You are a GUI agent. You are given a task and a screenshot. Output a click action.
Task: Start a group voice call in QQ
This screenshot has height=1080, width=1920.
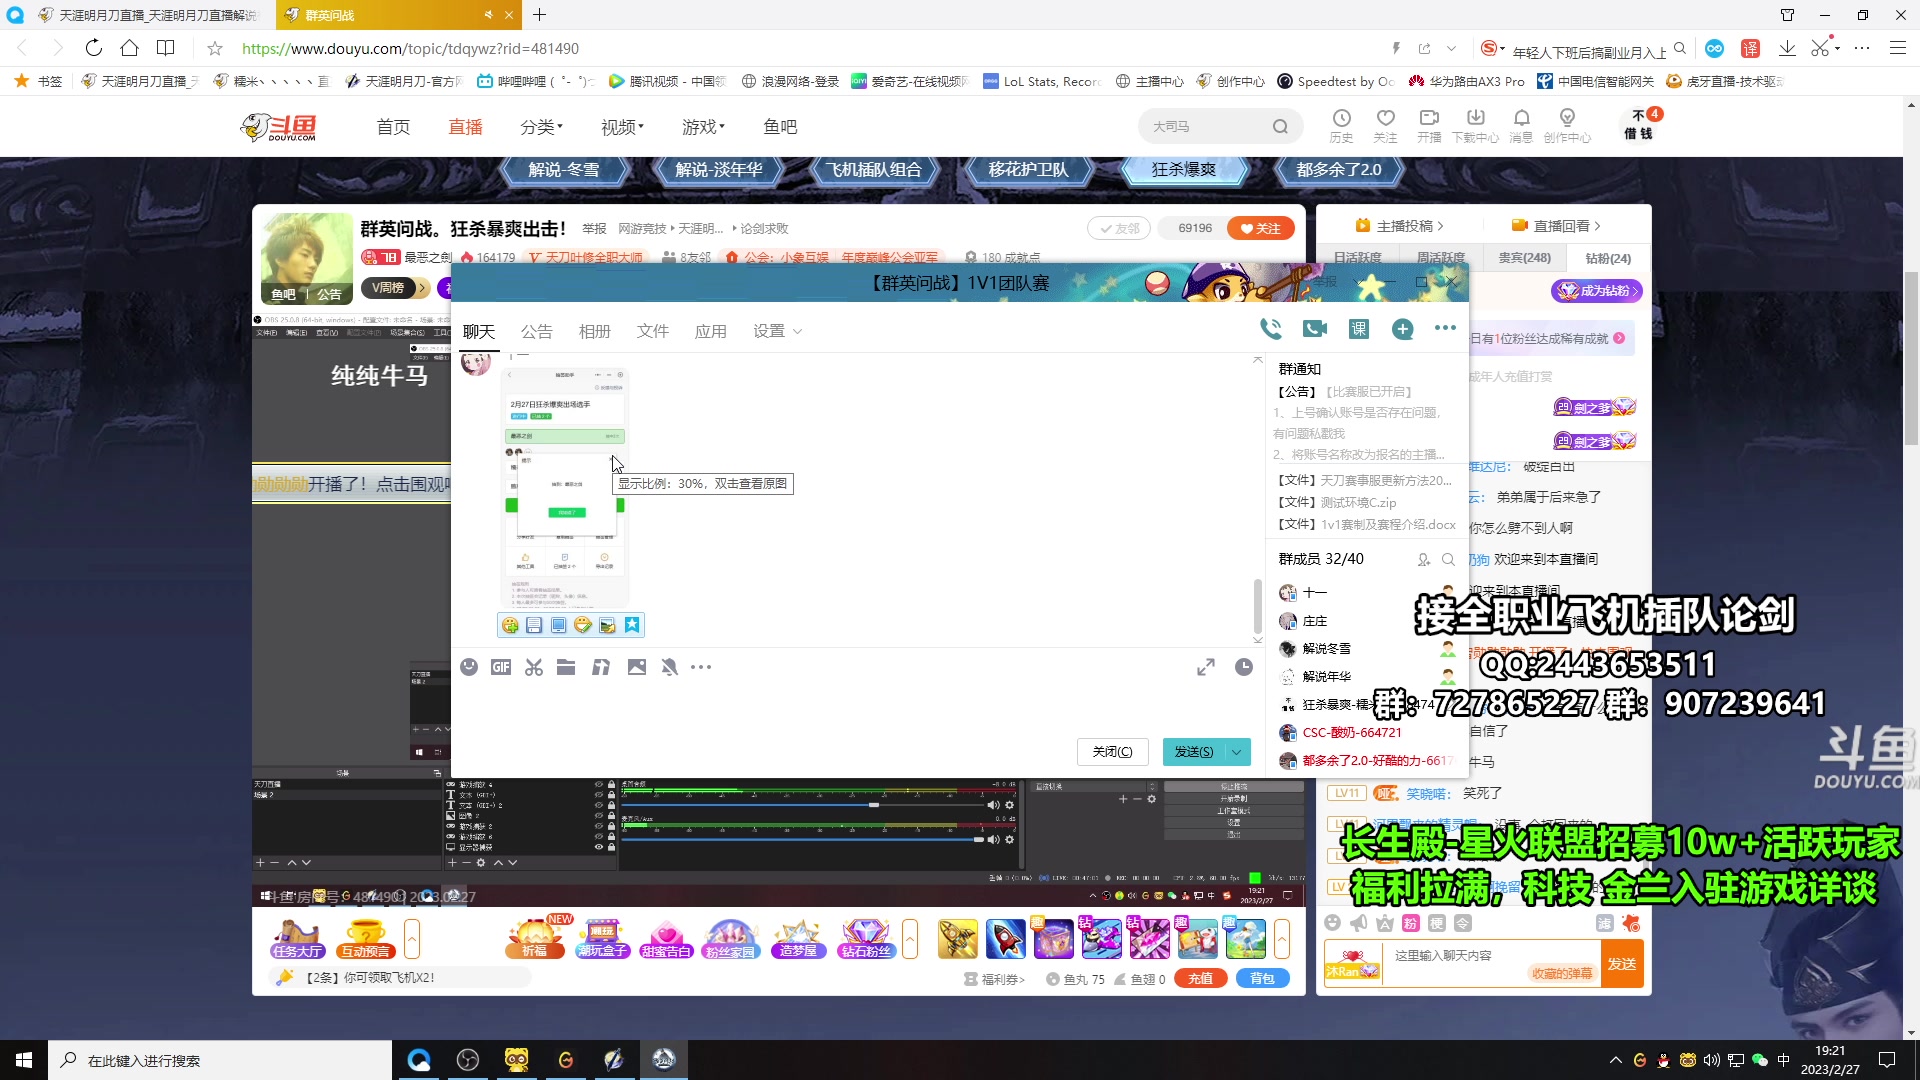1271,328
